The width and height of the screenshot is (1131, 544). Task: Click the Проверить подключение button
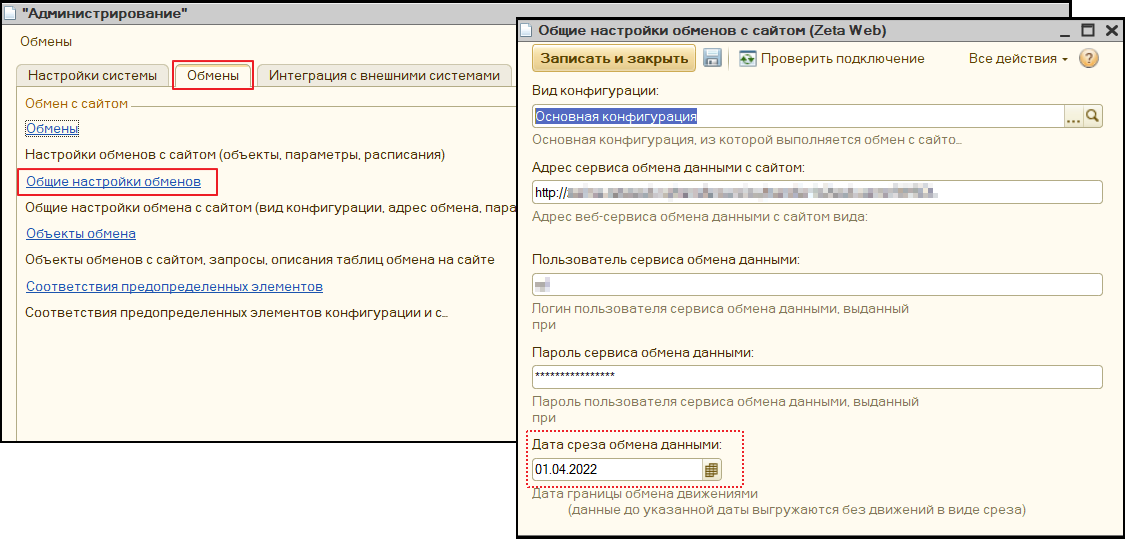(832, 58)
